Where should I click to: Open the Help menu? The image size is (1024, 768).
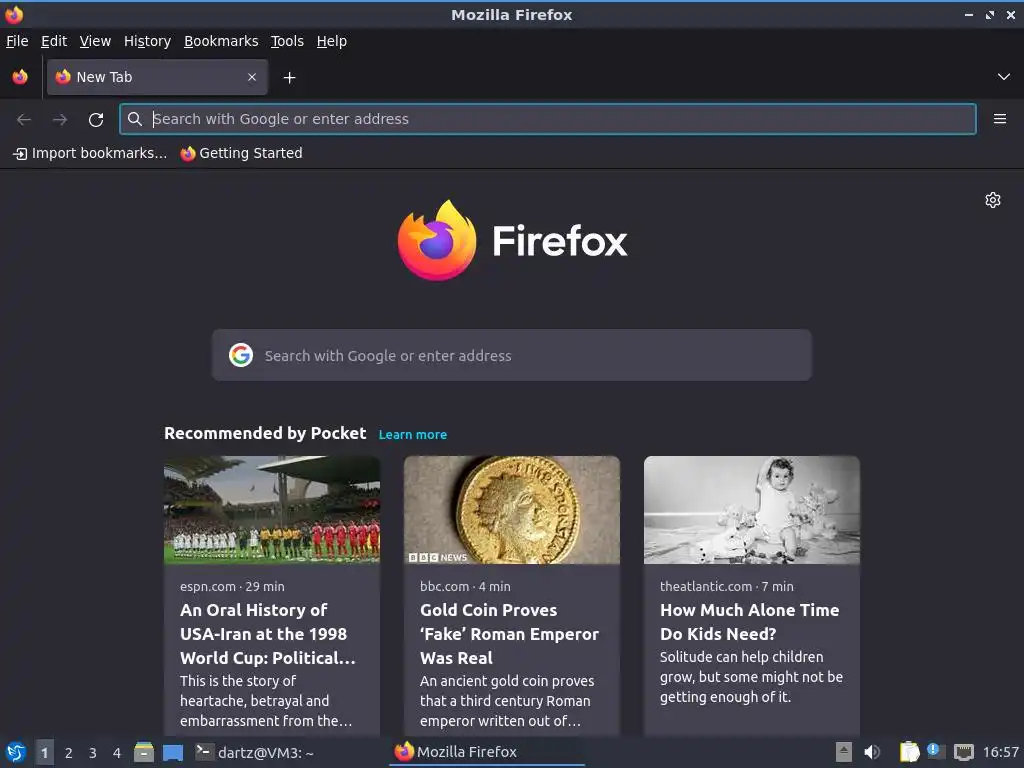pos(332,41)
